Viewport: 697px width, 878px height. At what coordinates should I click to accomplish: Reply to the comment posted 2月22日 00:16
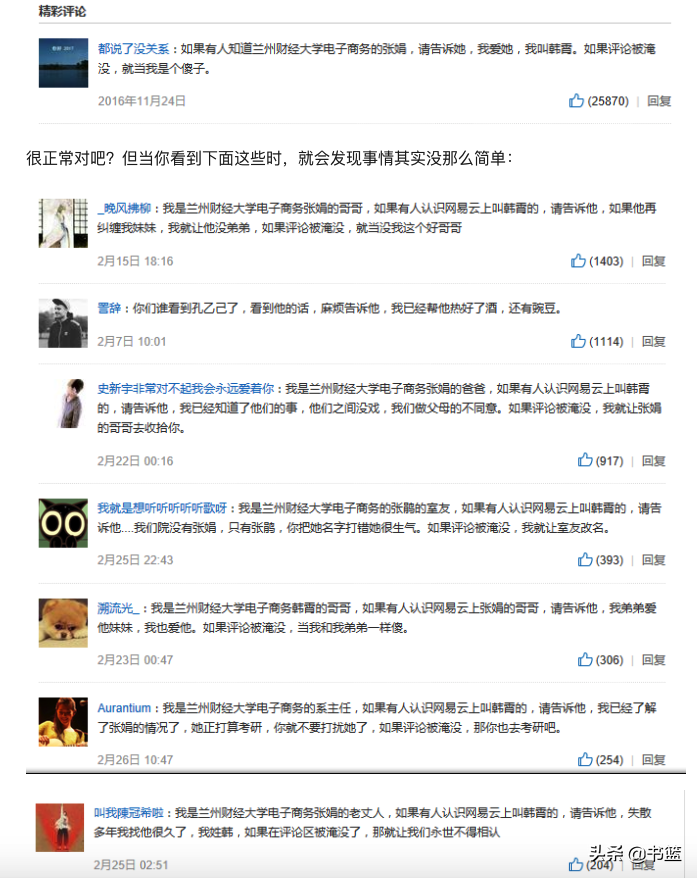pos(653,461)
